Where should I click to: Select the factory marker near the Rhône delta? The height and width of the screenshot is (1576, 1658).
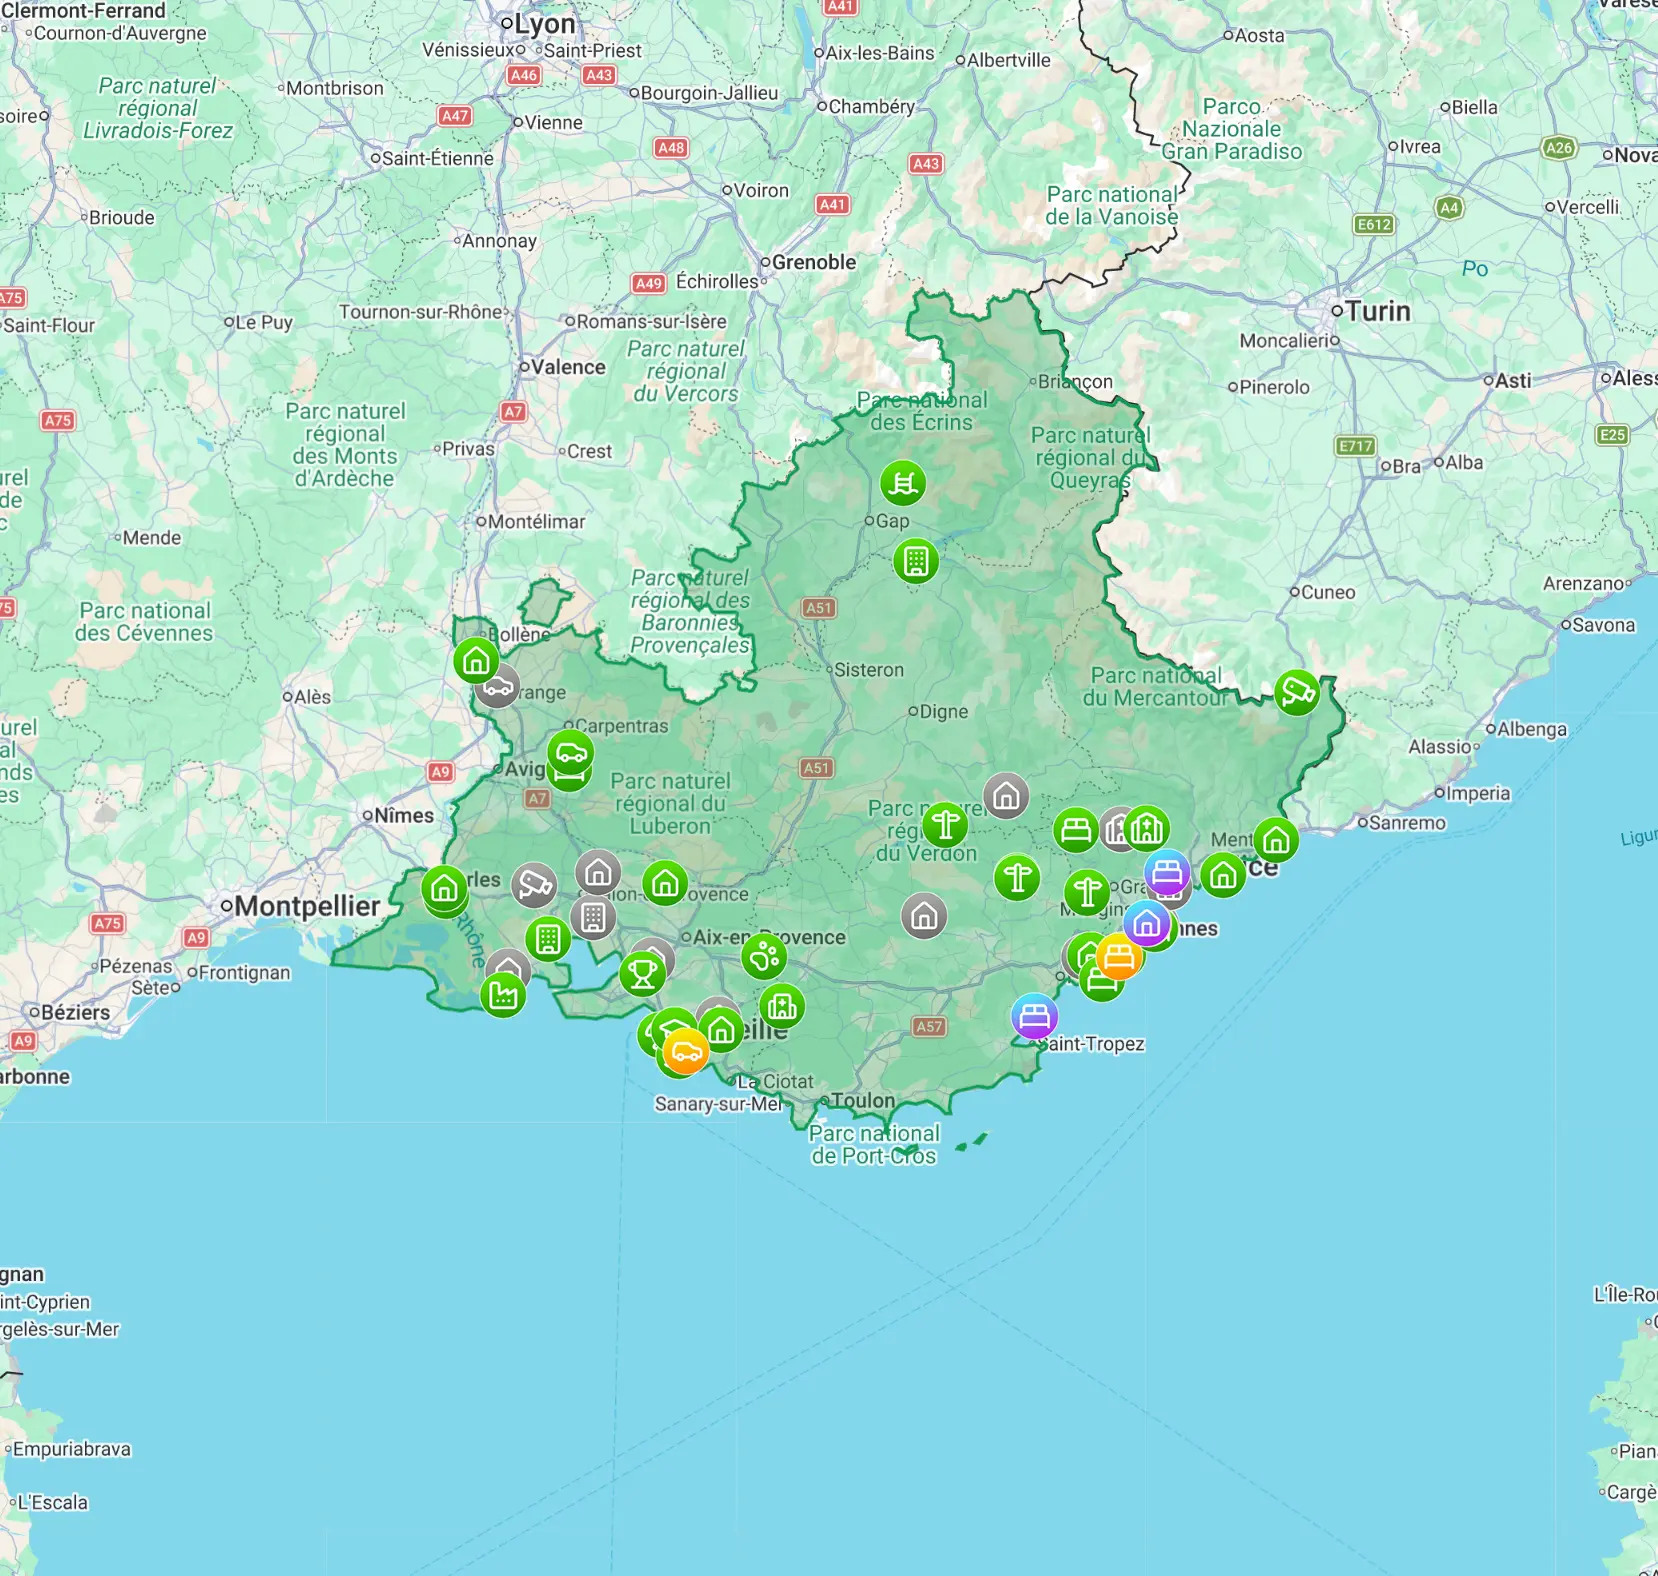coord(504,995)
